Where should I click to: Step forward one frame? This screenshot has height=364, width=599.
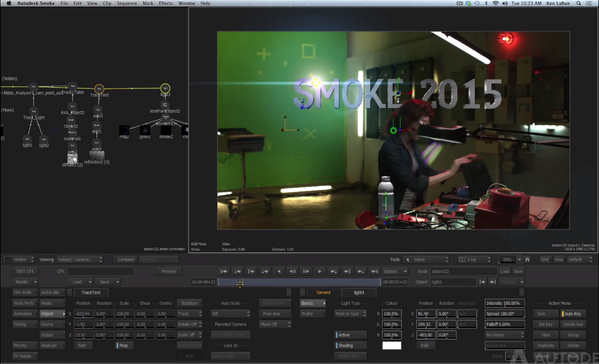click(x=306, y=271)
